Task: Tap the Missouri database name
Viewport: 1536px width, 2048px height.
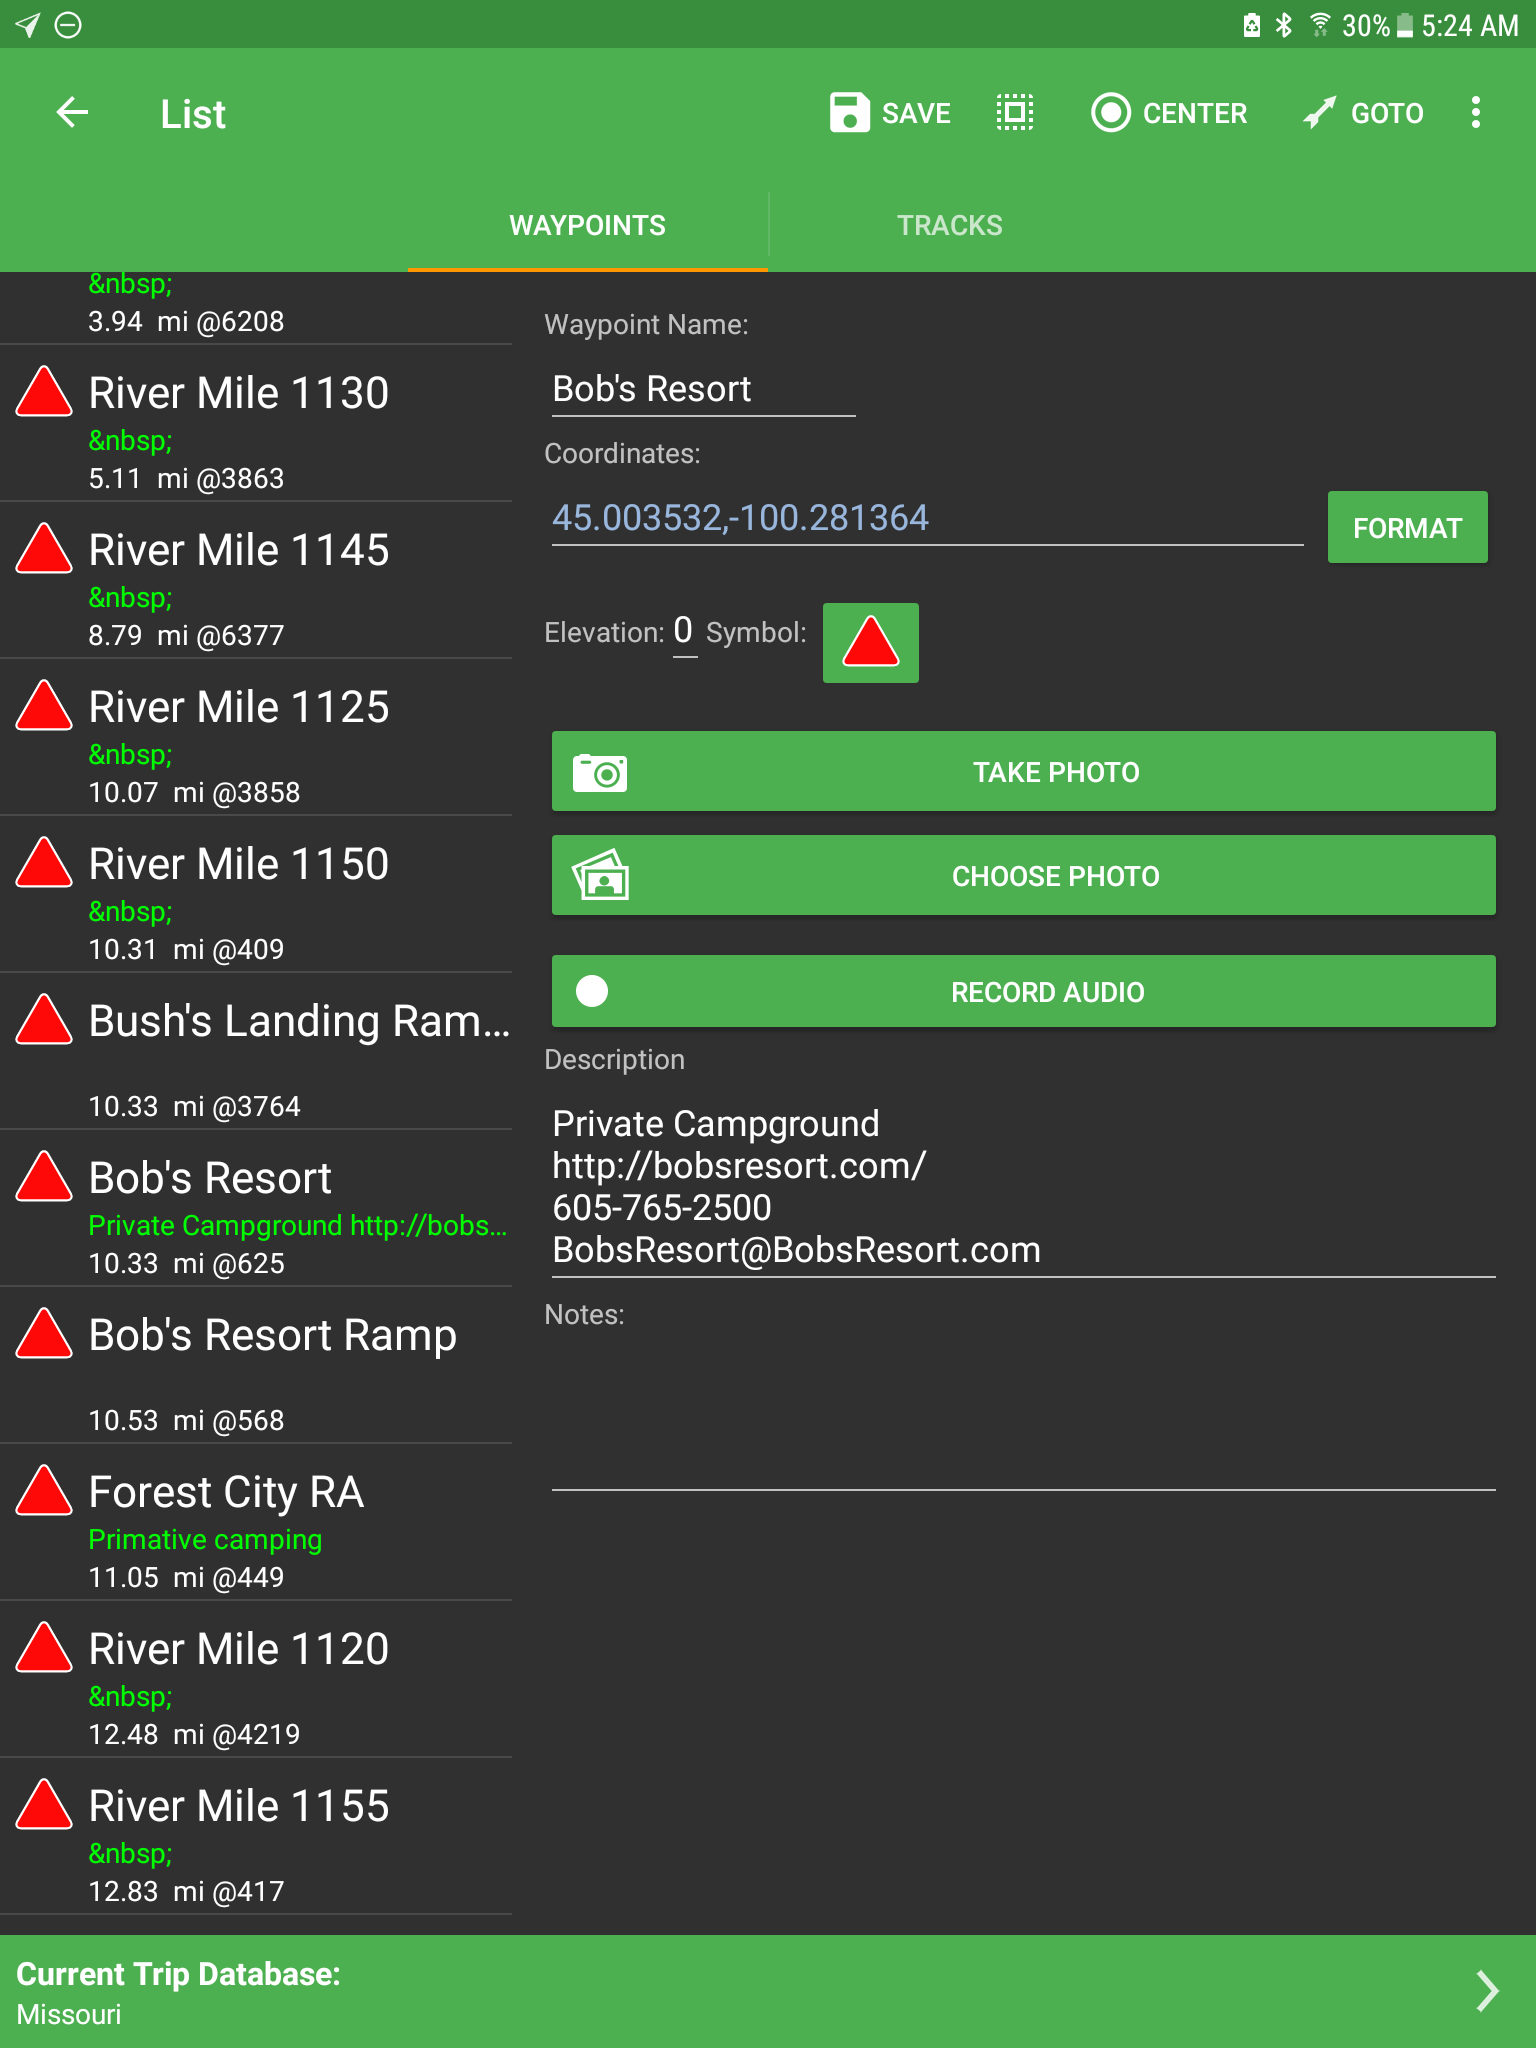Action: pos(69,2014)
